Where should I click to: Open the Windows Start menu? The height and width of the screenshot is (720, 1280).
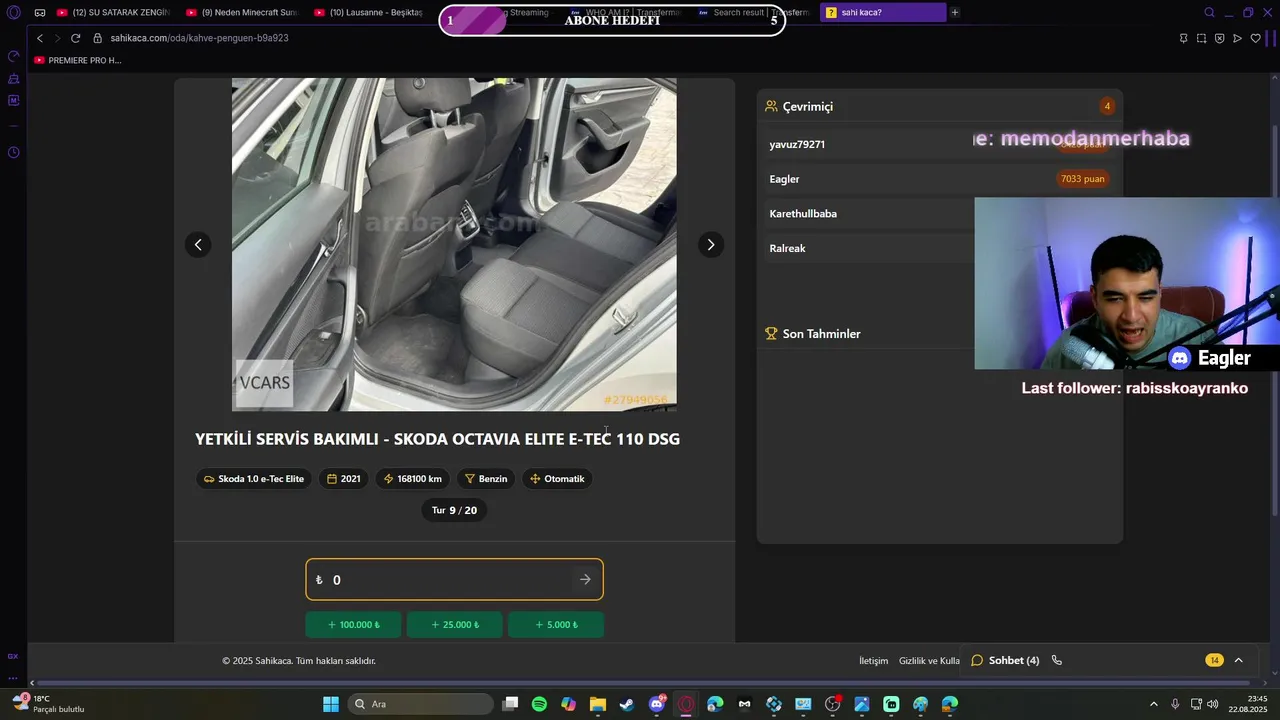point(331,704)
